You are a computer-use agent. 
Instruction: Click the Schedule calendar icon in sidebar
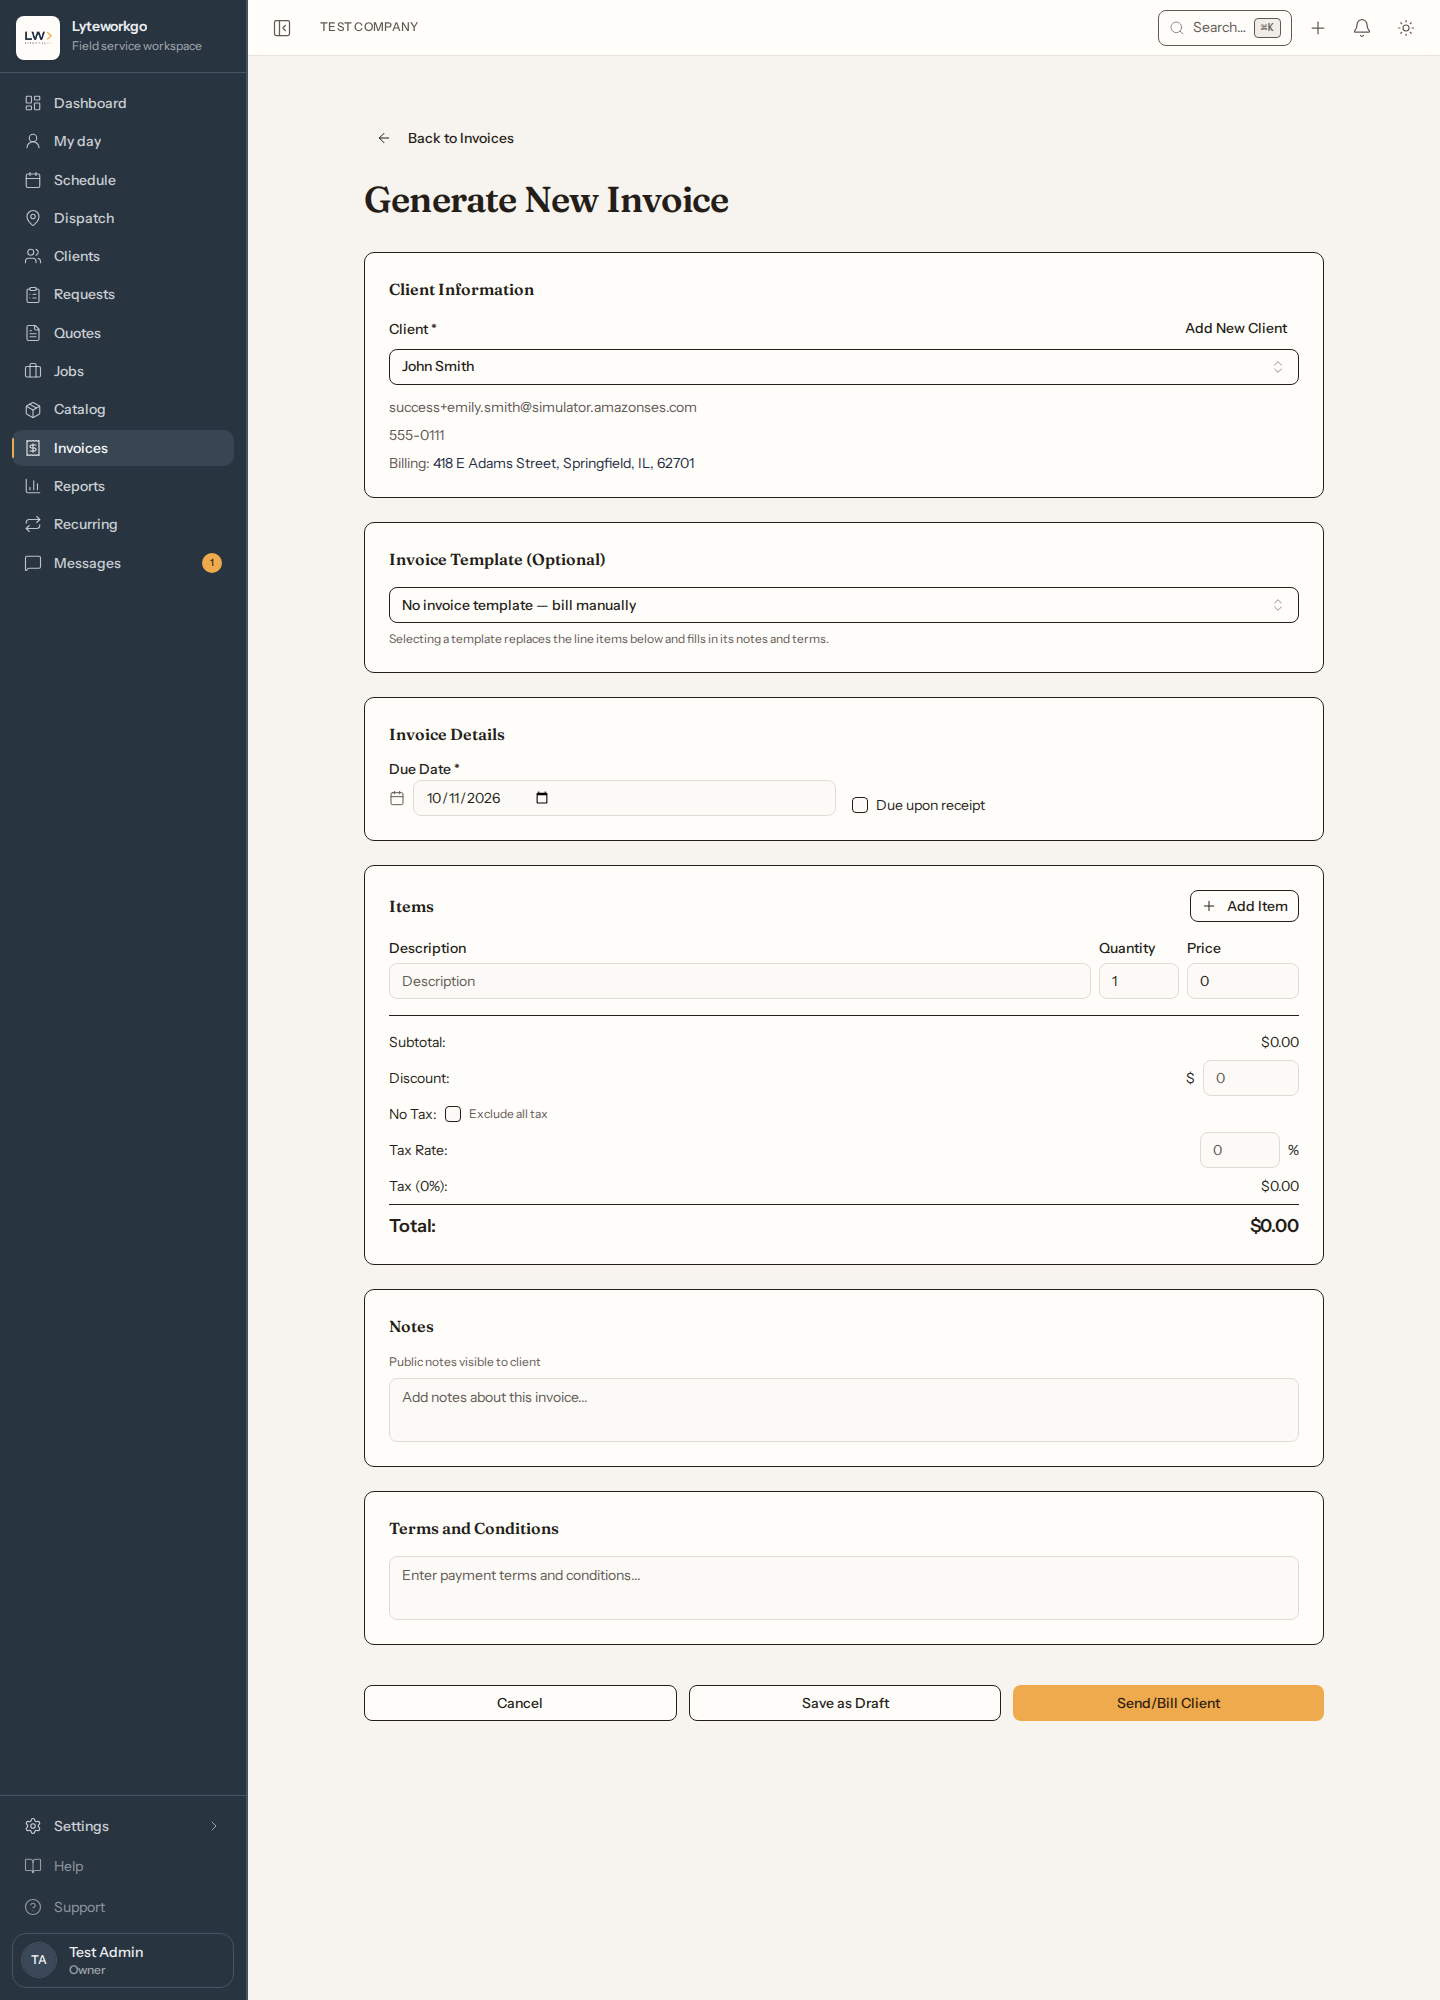pos(33,180)
